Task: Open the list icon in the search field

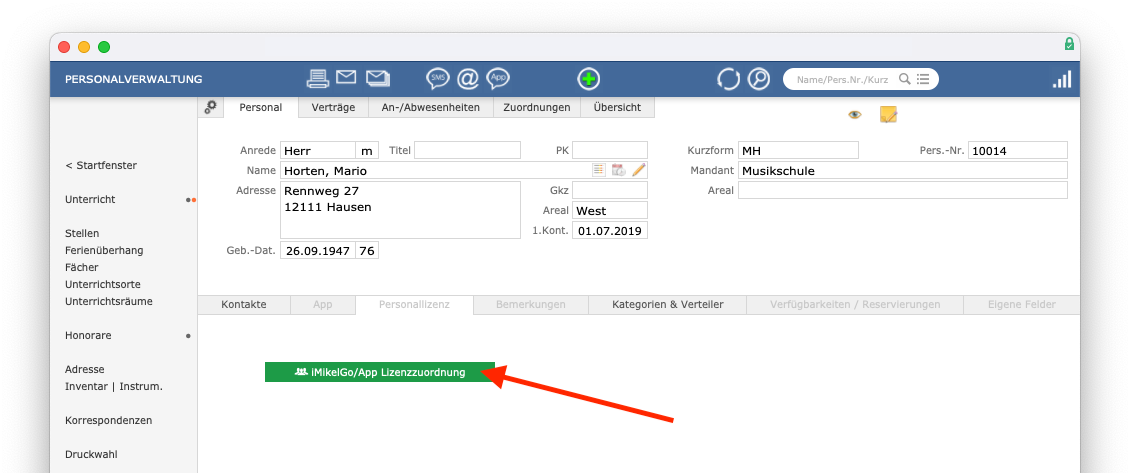Action: pos(922,79)
